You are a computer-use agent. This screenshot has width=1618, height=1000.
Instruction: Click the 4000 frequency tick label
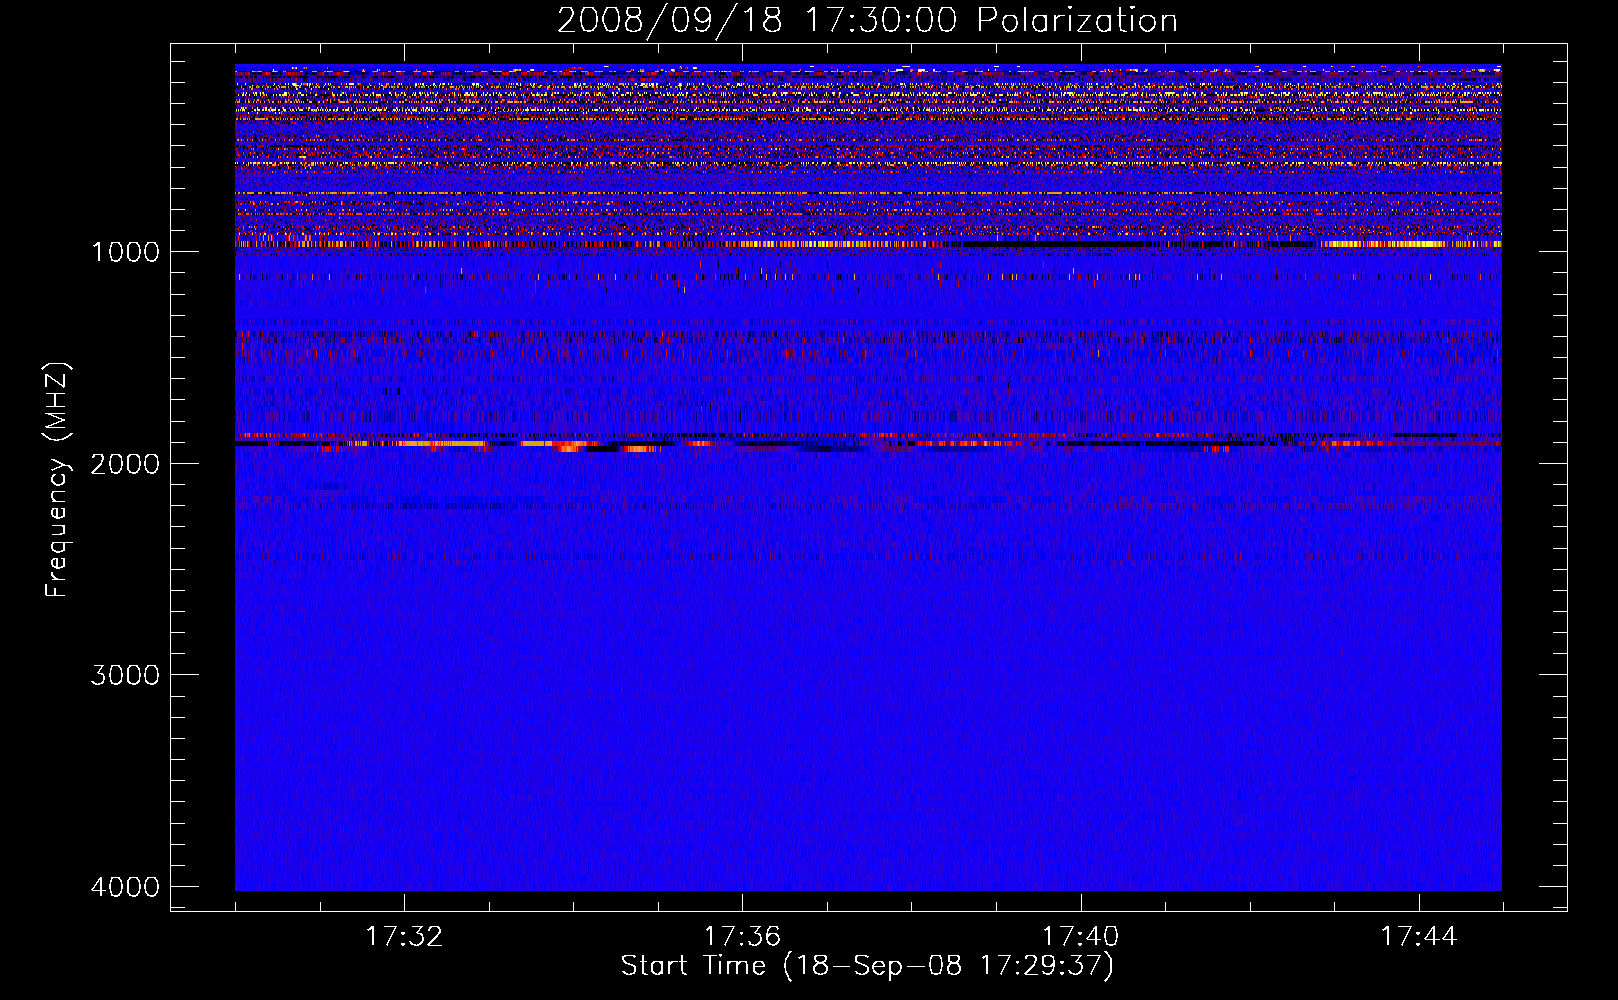coord(125,887)
